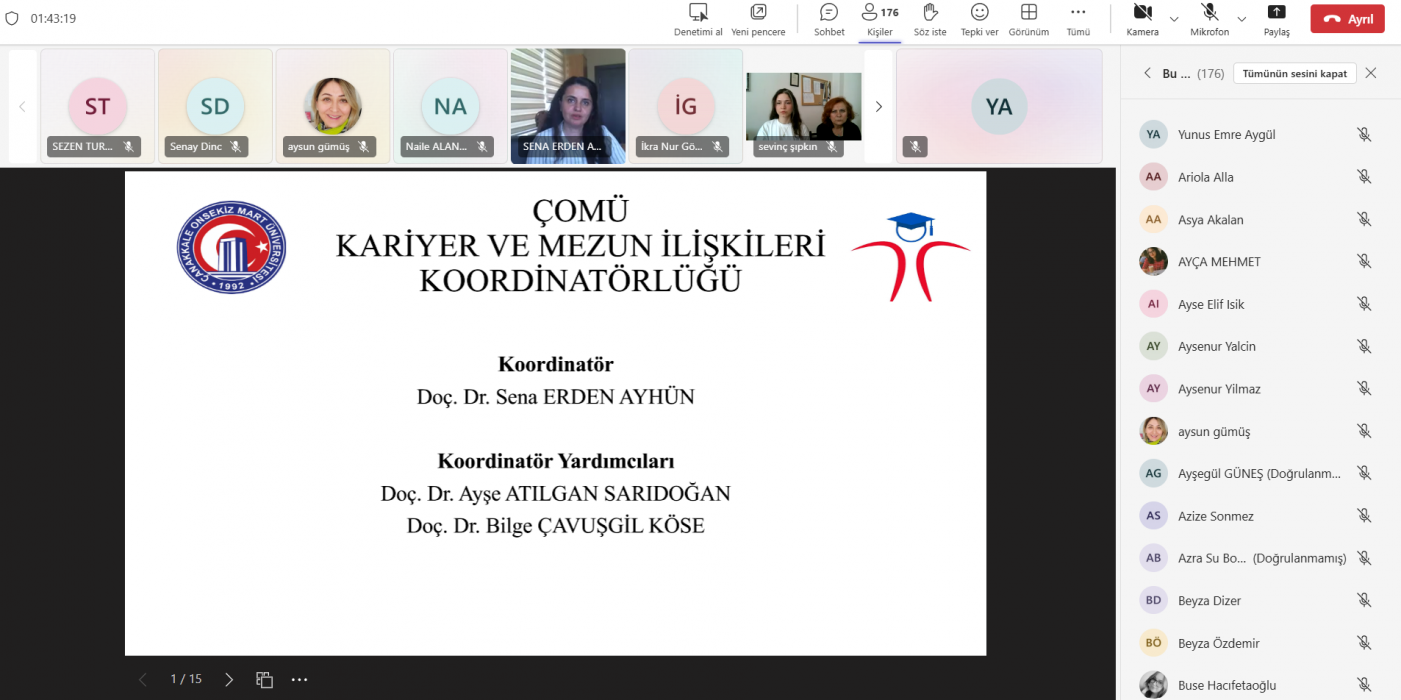Click the AYÇA MEHMET profile photo
Screen dimensions: 1401x700
pyautogui.click(x=1154, y=262)
